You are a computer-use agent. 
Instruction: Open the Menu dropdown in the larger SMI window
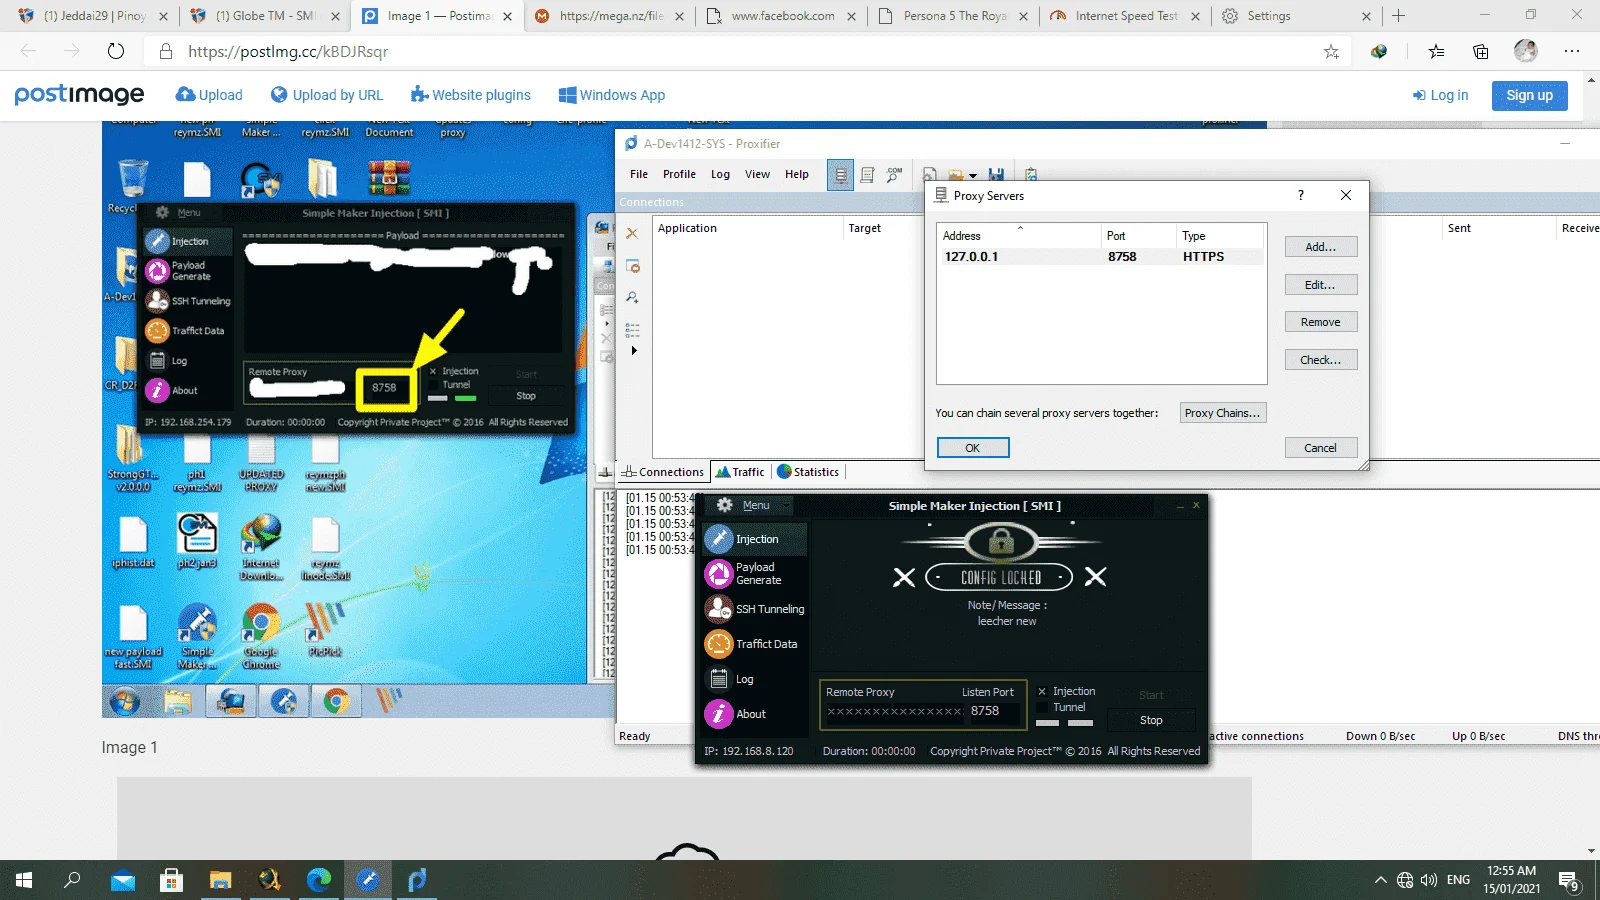(x=754, y=506)
